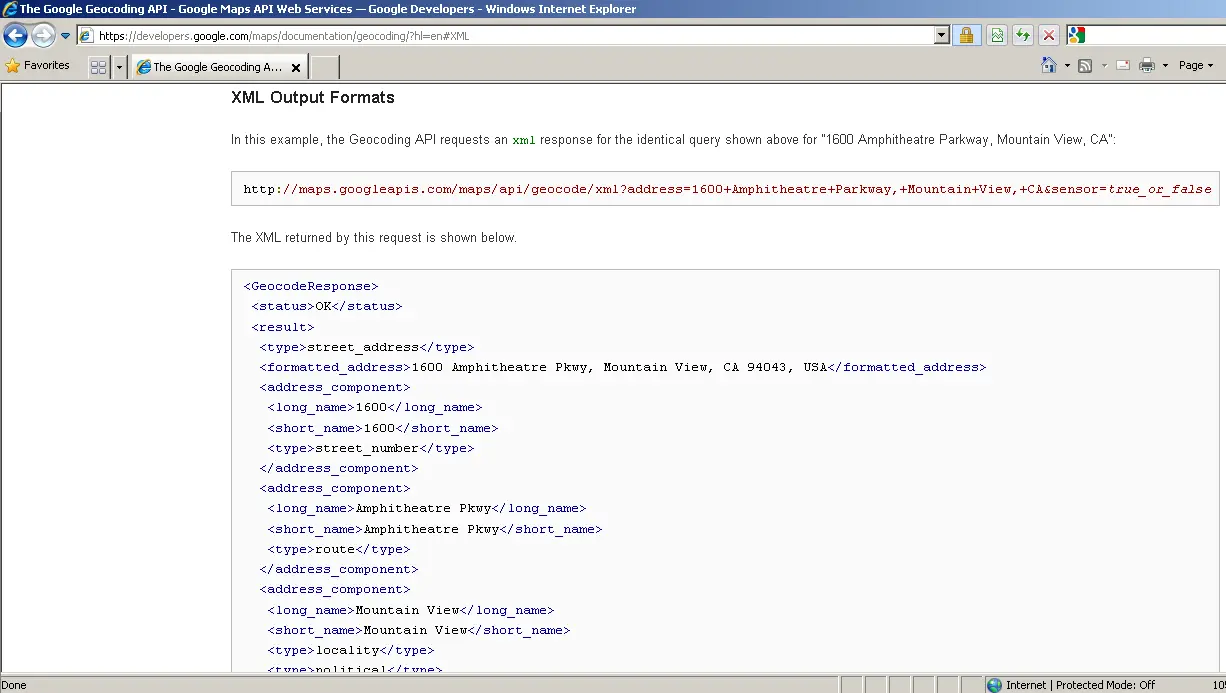1226x693 pixels.
Task: Expand the Print dropdown arrow
Action: click(x=1165, y=66)
